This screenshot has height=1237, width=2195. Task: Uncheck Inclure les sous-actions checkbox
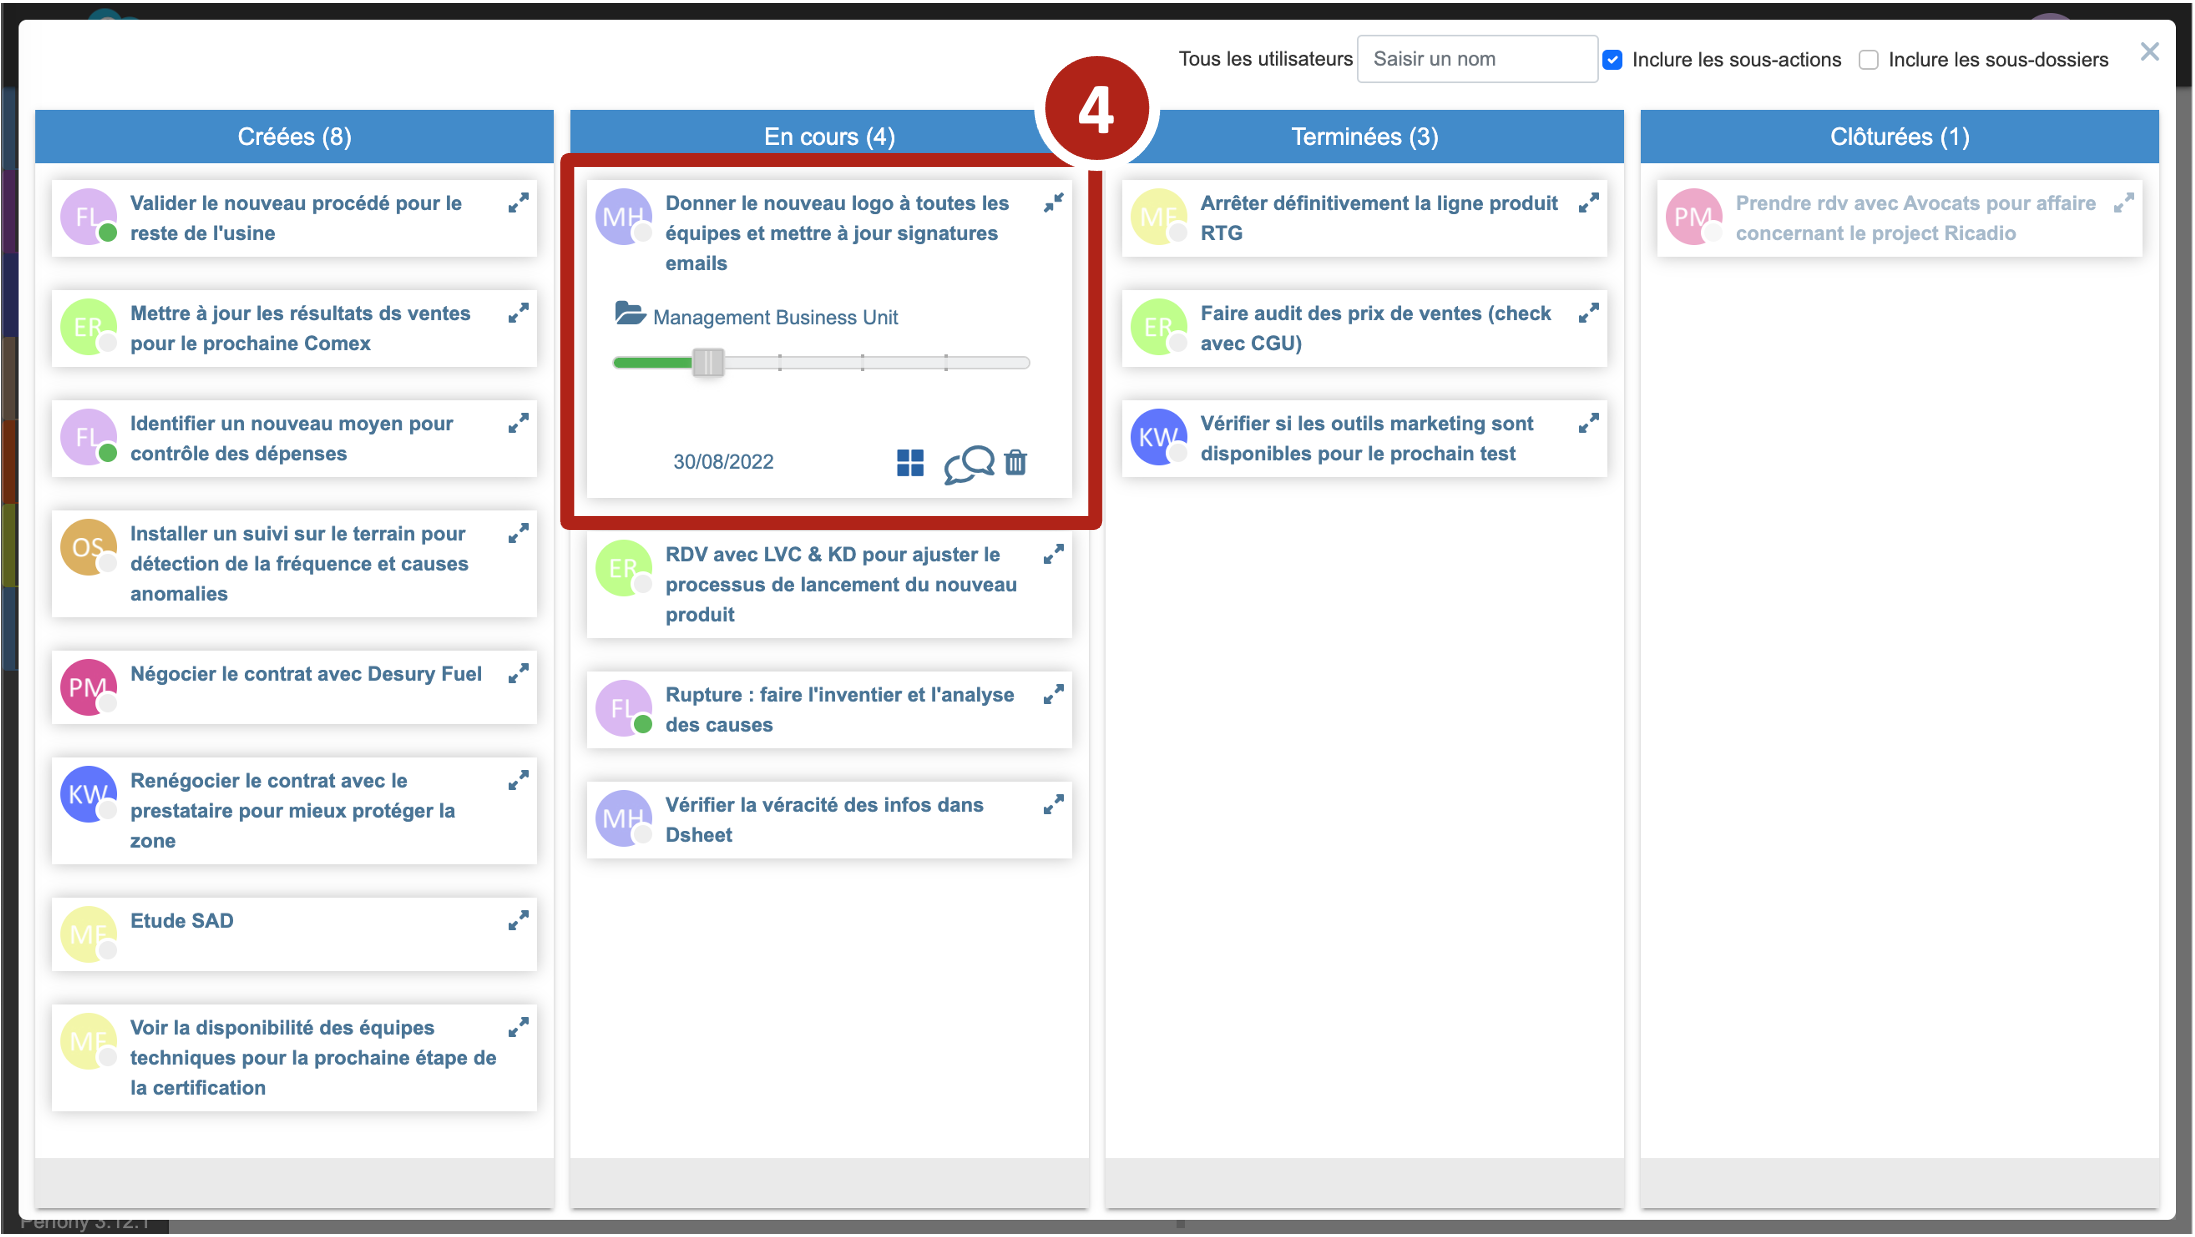(x=1612, y=60)
